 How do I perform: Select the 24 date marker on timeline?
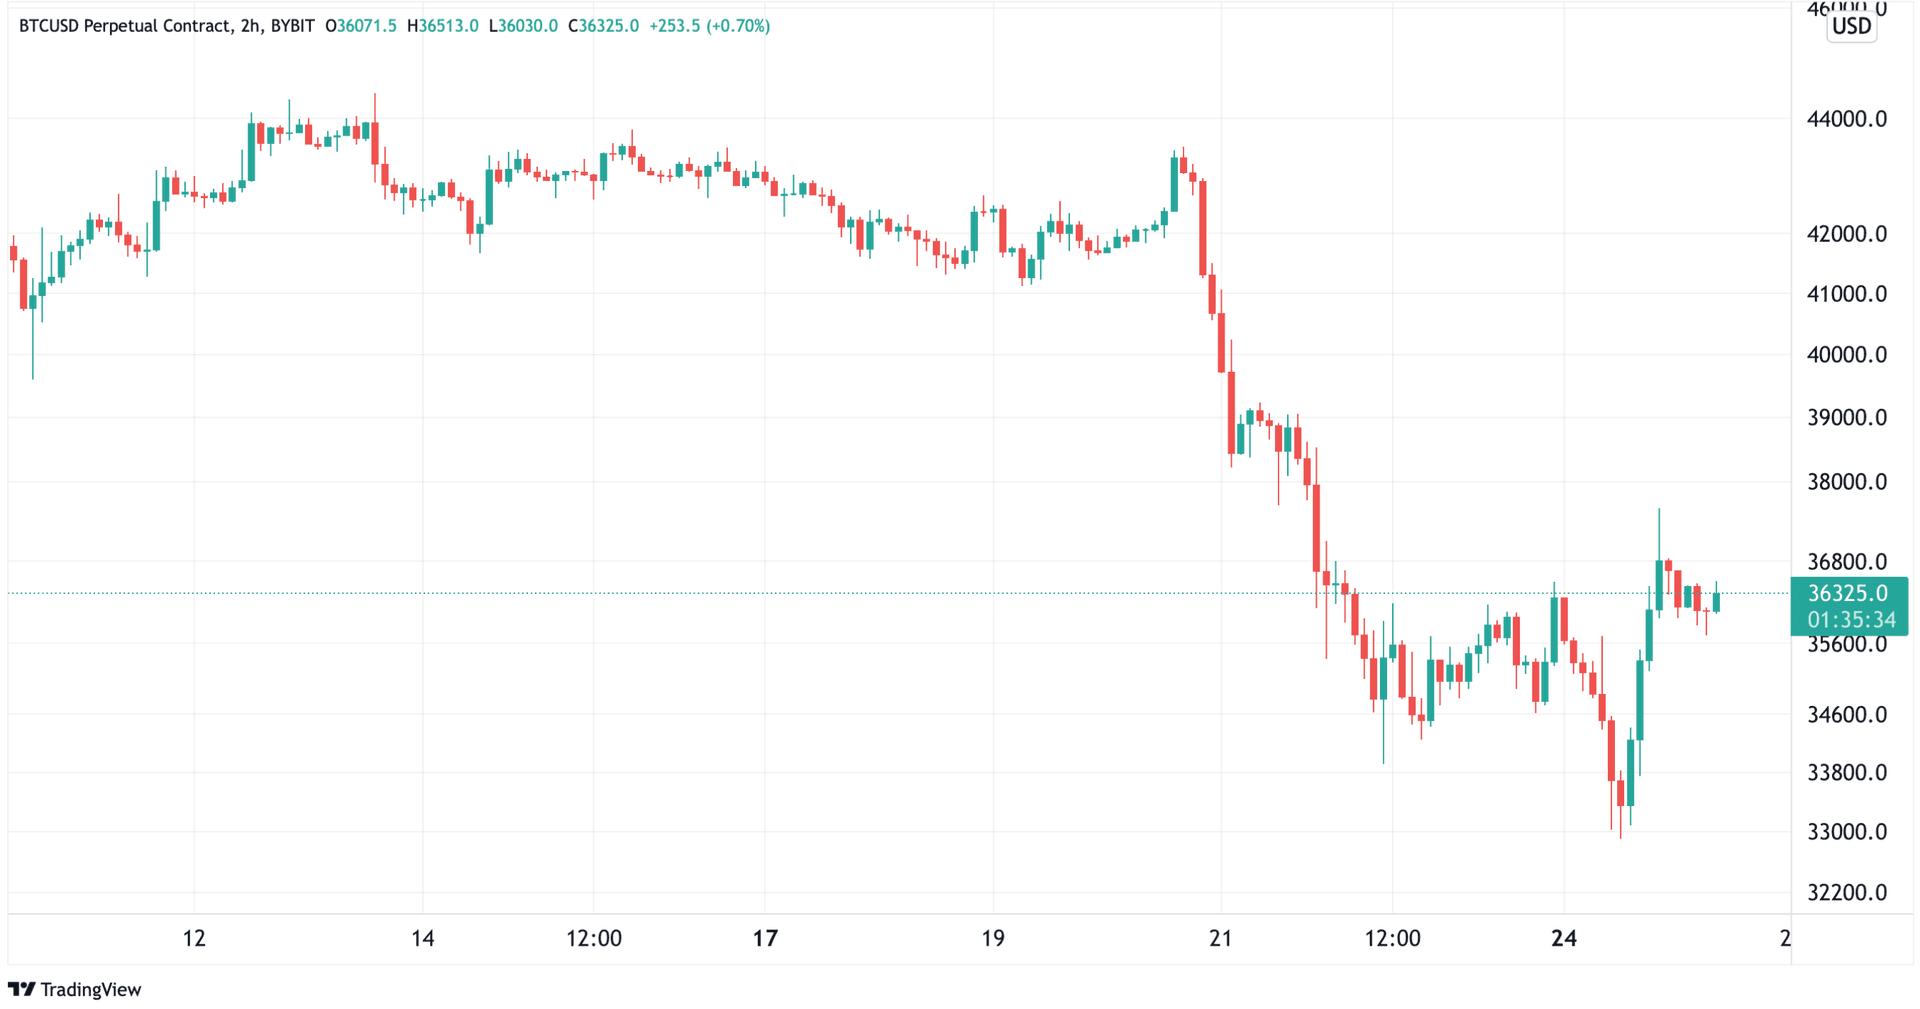[1564, 938]
